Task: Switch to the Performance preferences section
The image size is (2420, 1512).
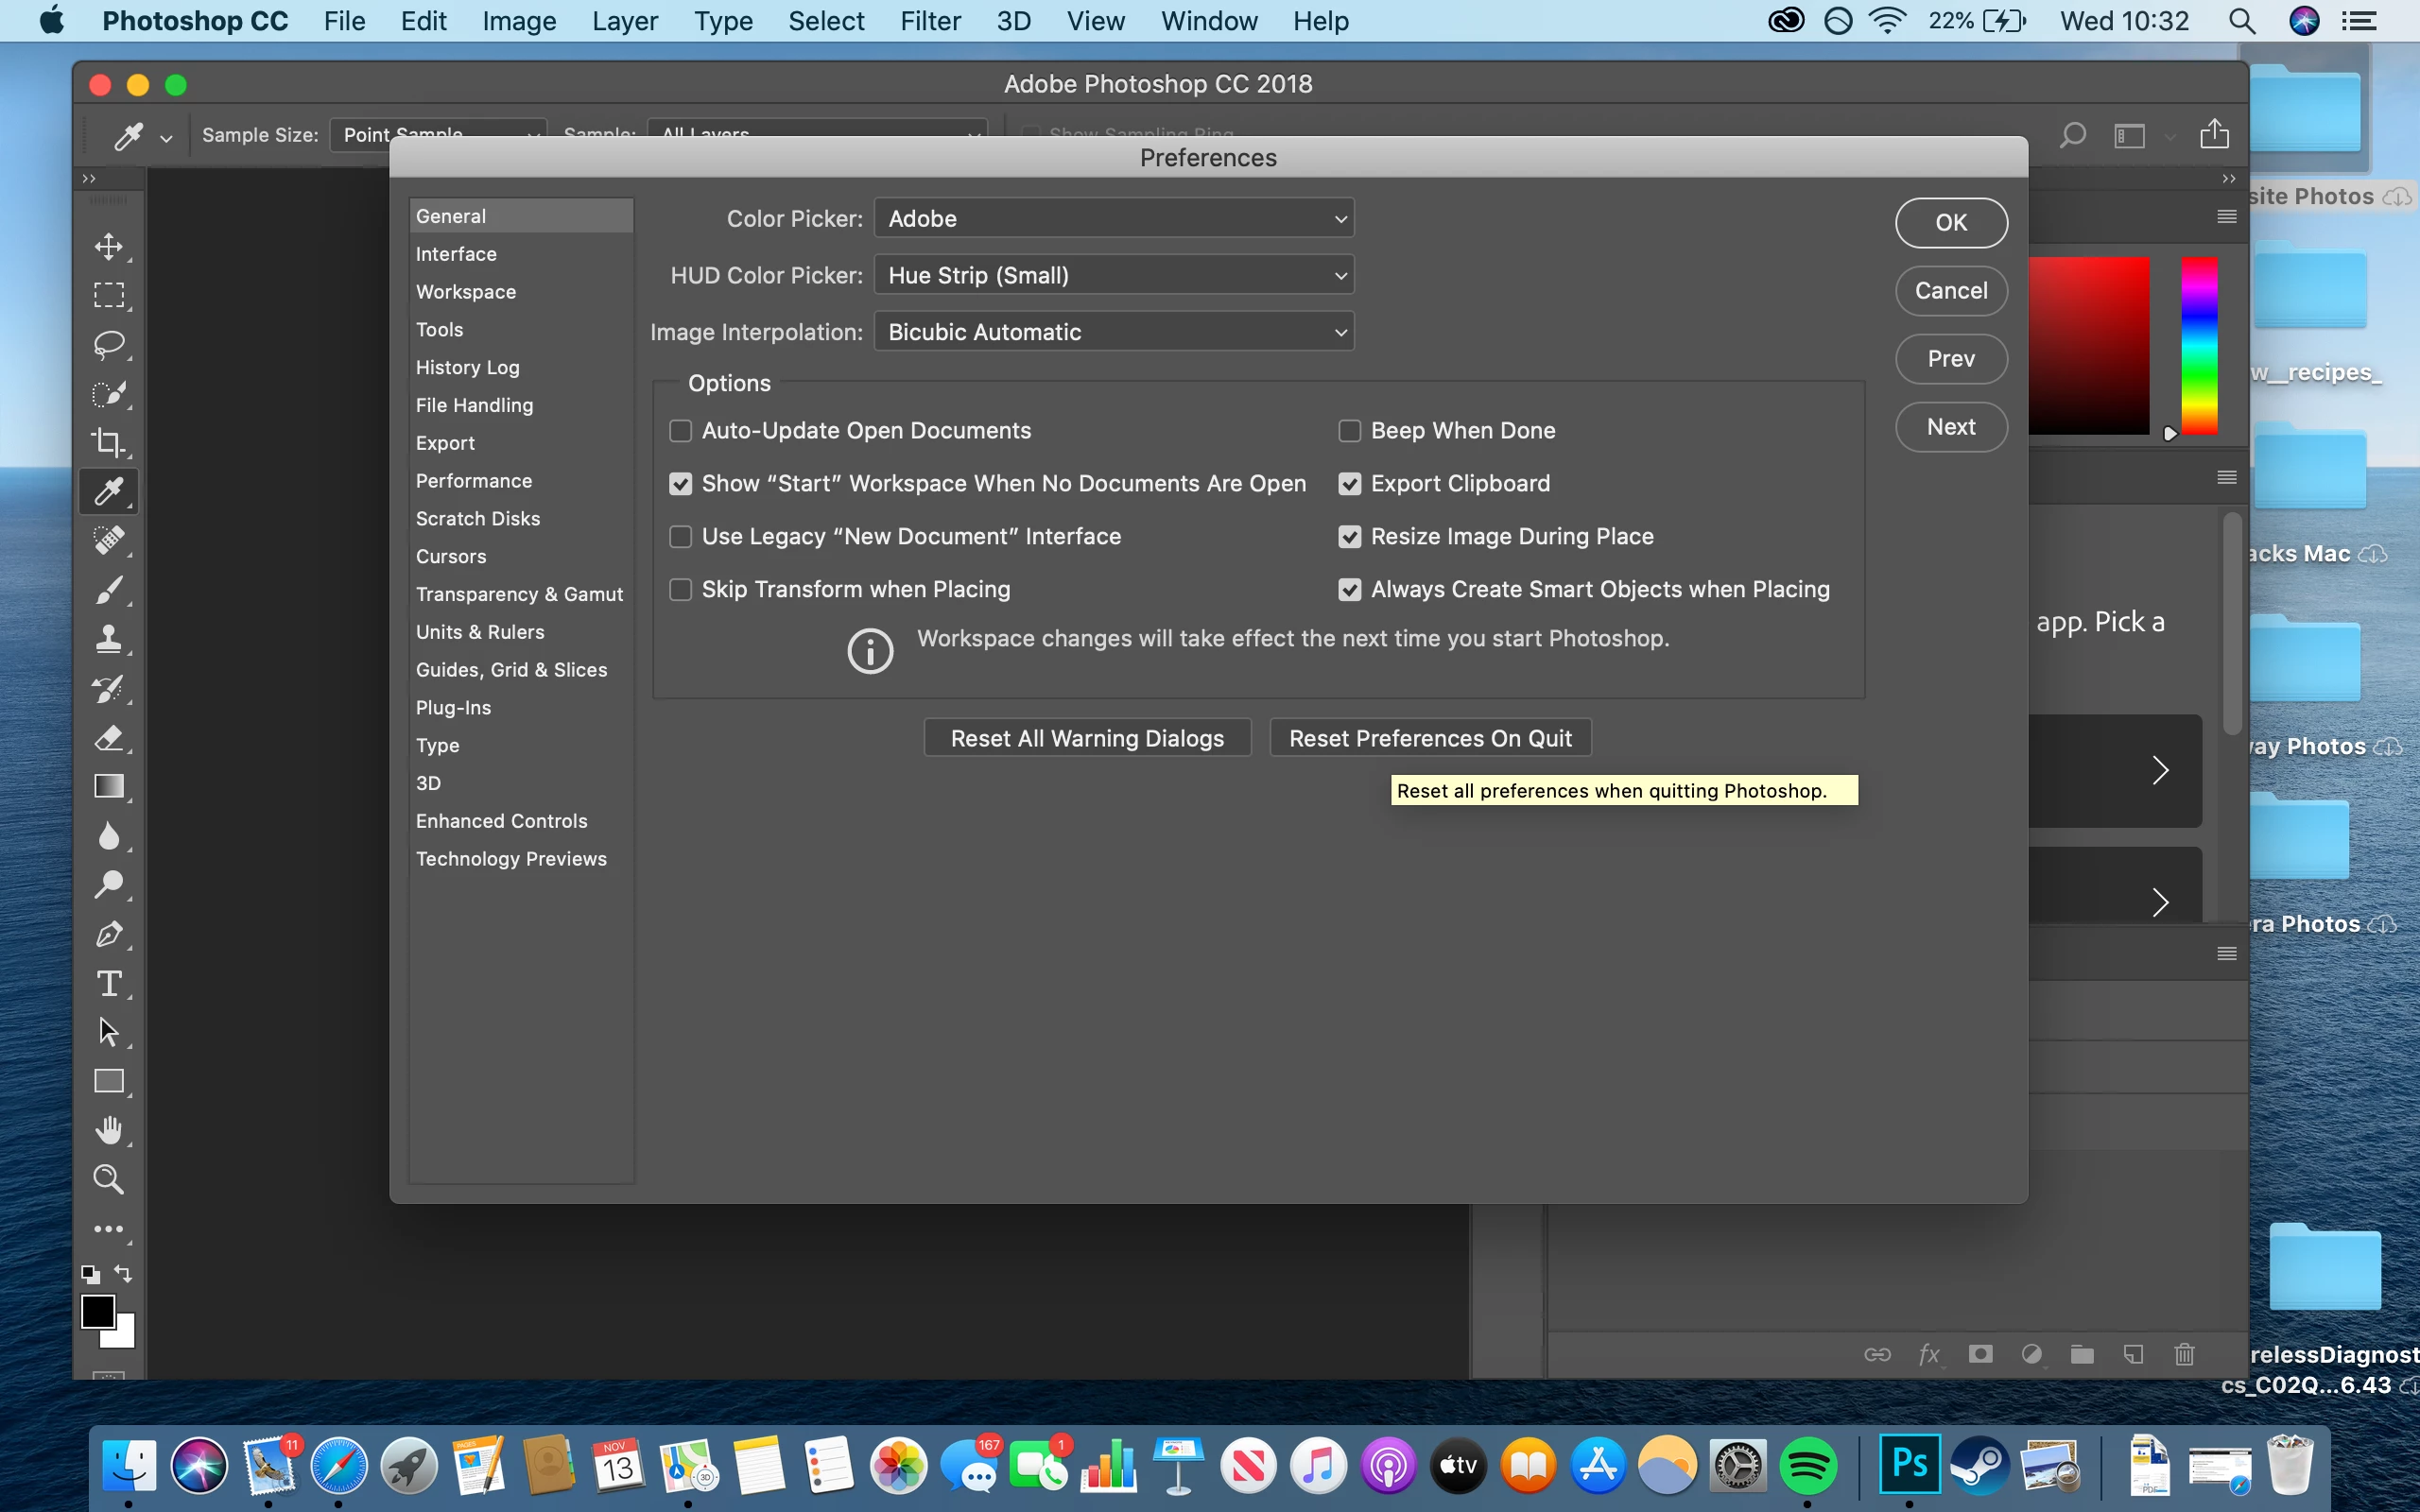Action: click(473, 481)
